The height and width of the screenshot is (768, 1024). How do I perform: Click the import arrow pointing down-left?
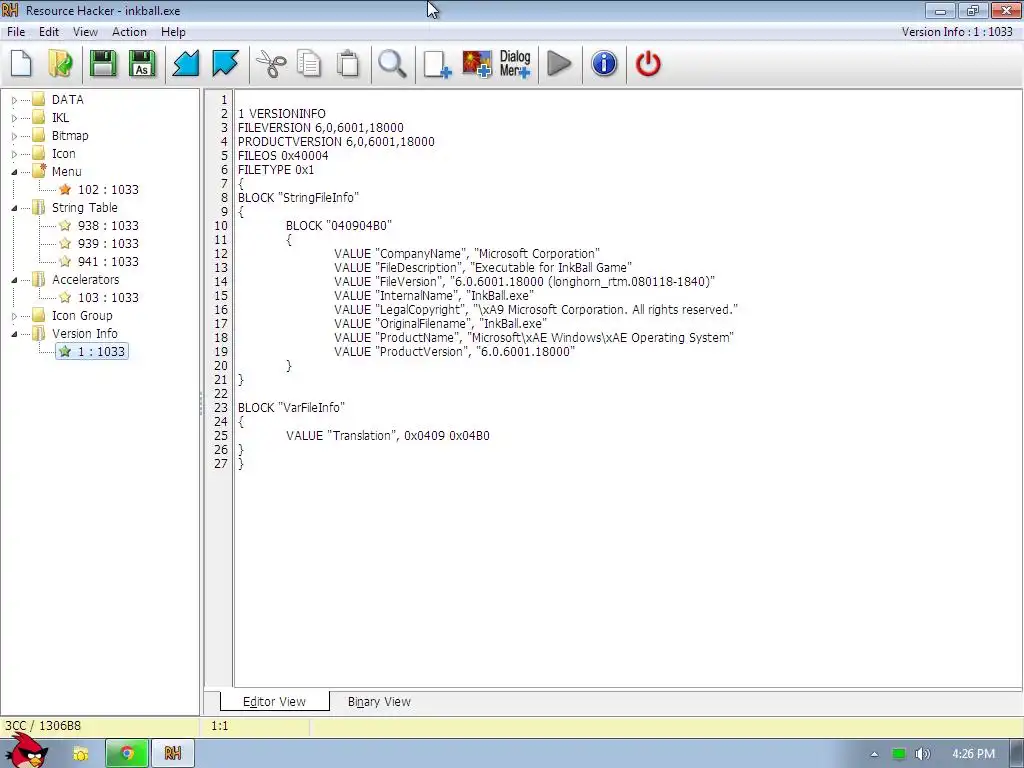click(185, 64)
